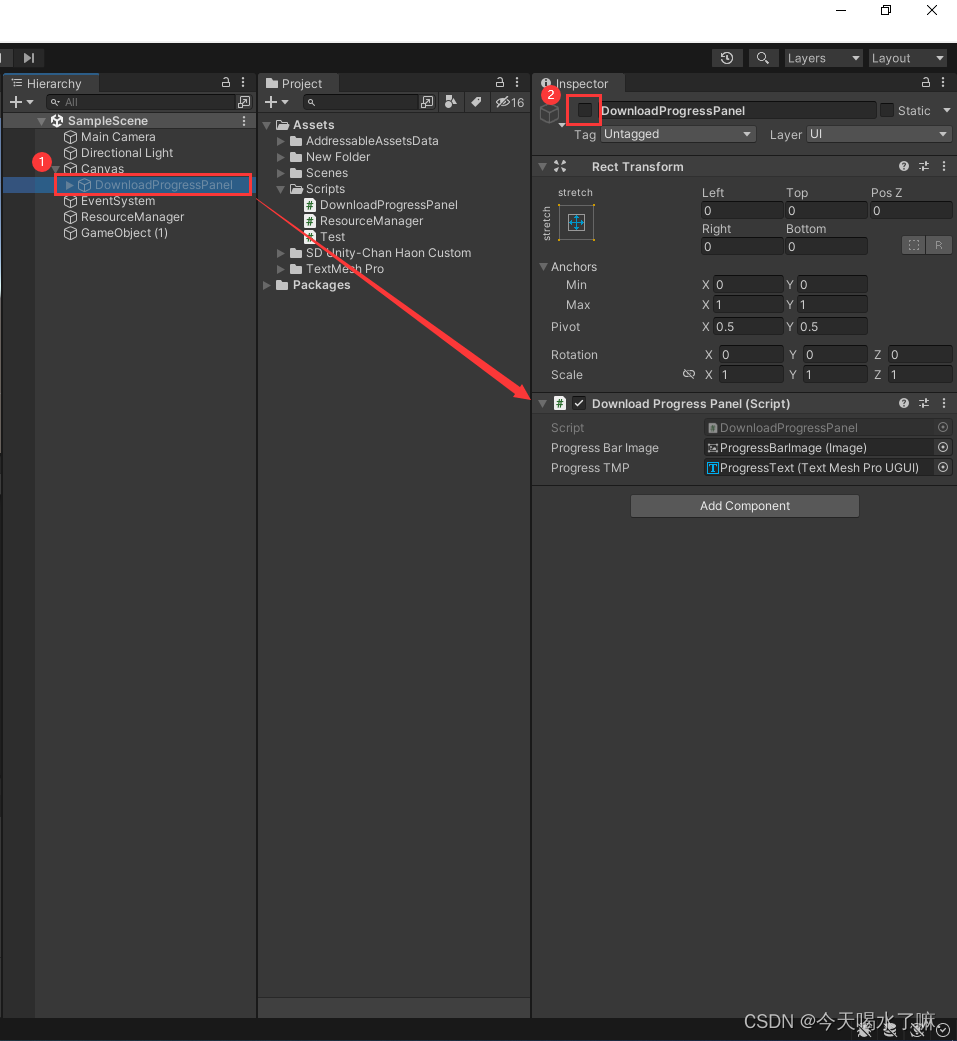The image size is (957, 1041).
Task: Open the search-by-type filter in Project toolbar
Action: tap(450, 102)
